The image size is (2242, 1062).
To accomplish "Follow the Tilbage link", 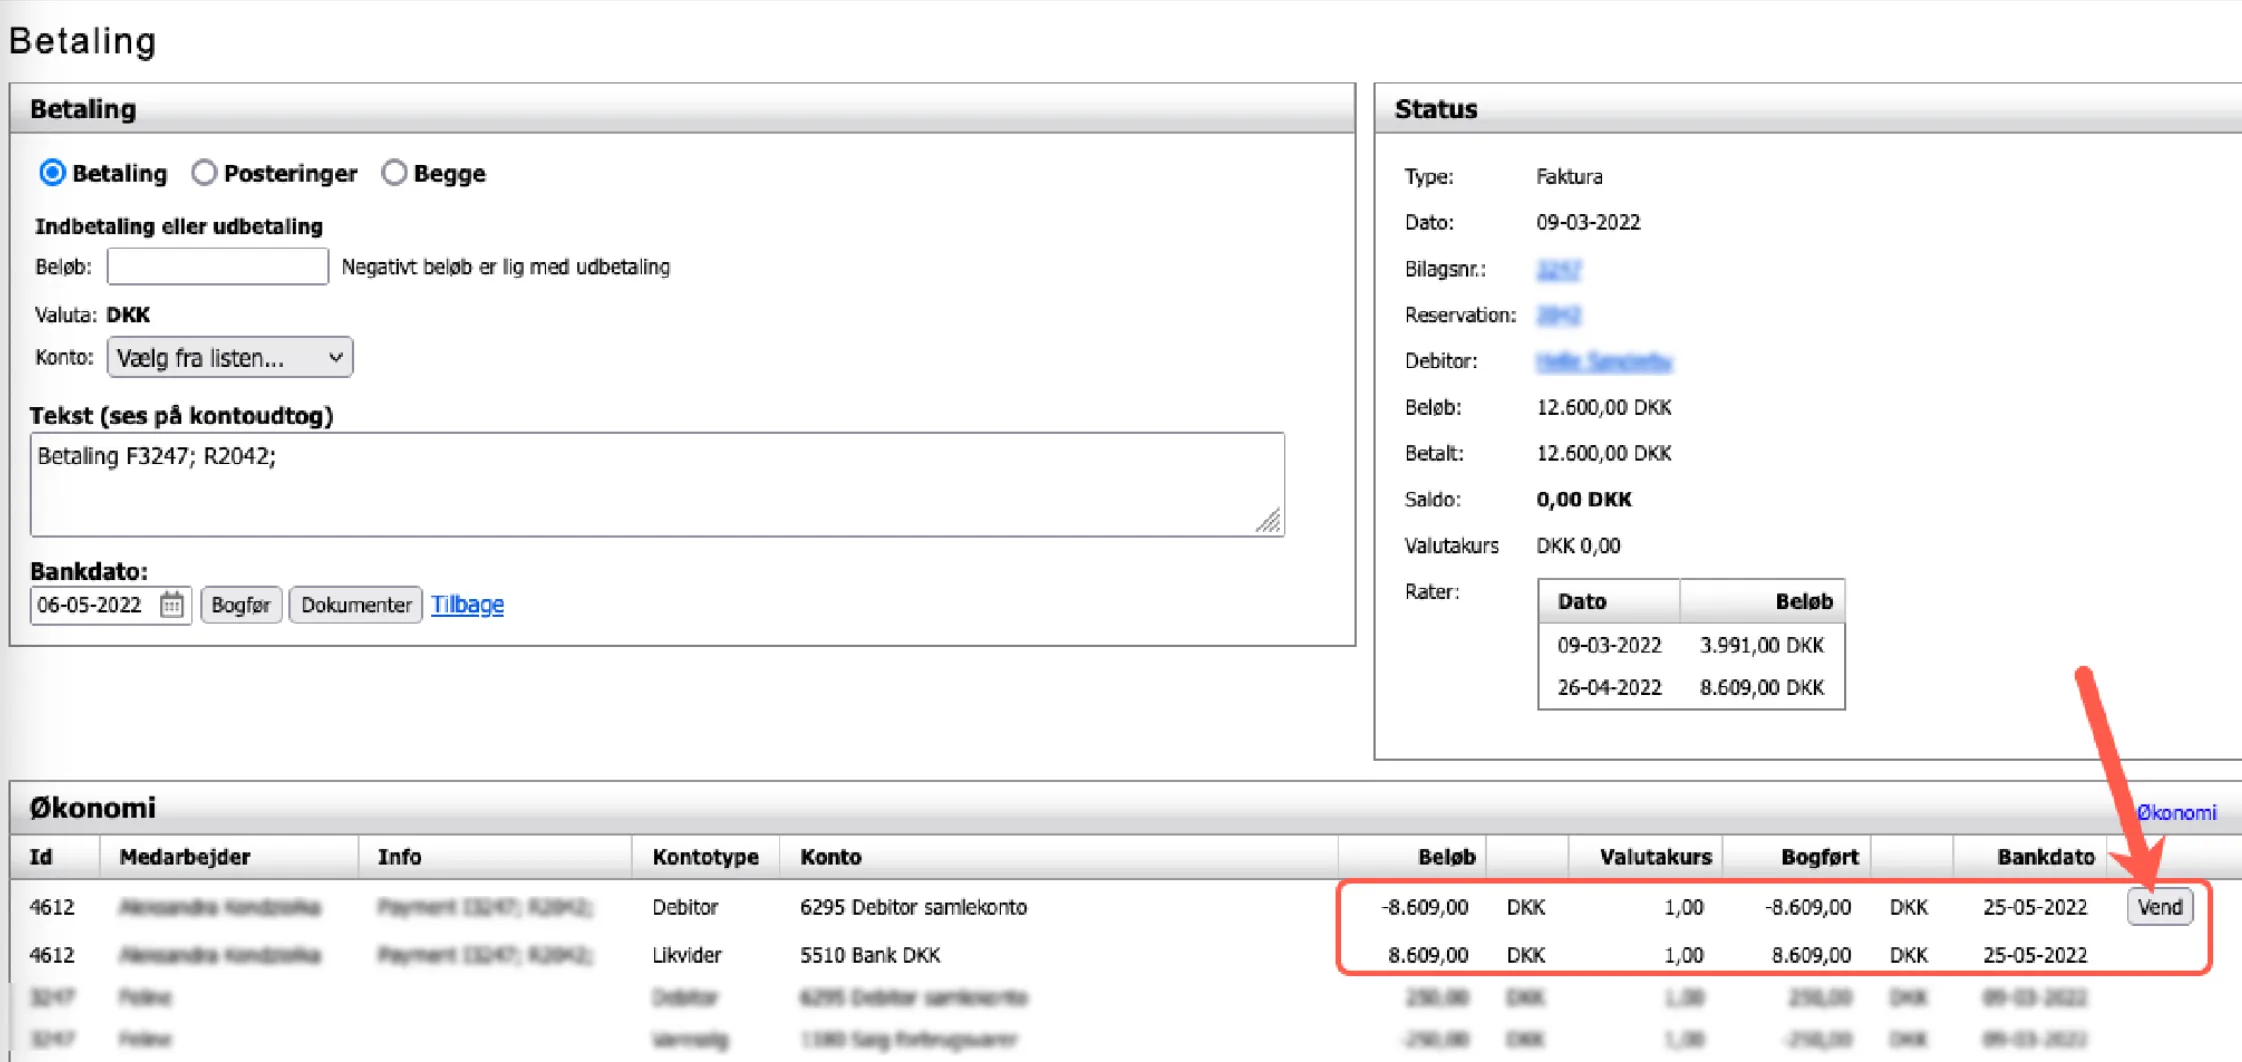I will click(x=467, y=605).
